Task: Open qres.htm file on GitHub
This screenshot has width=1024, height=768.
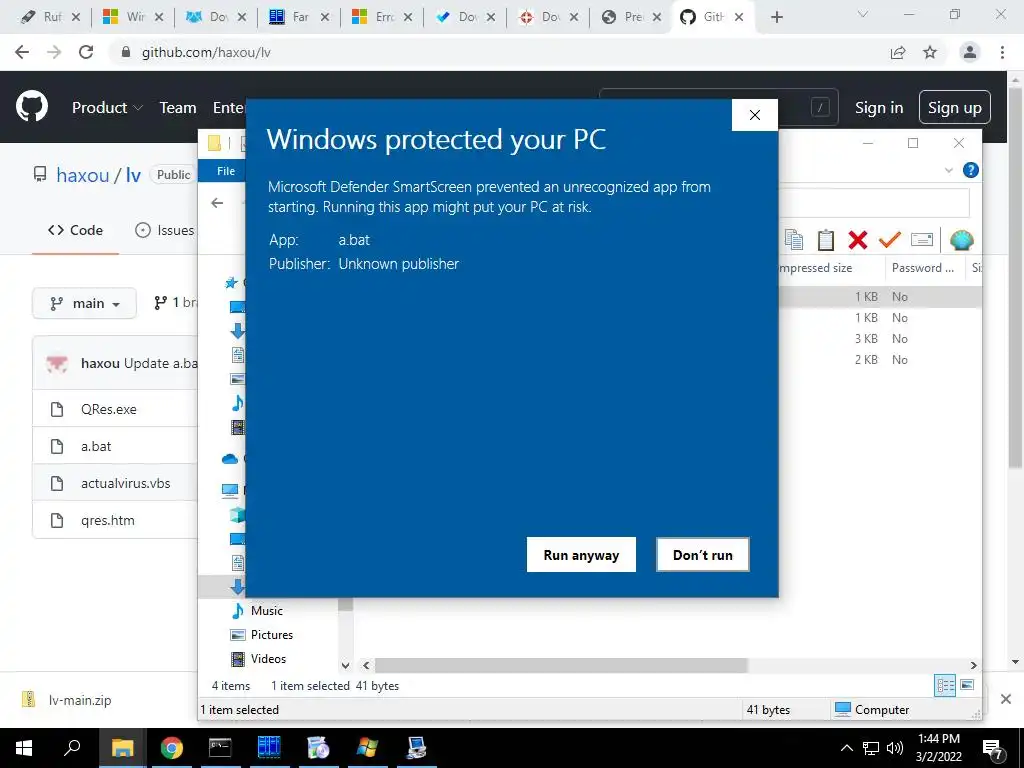Action: tap(108, 520)
